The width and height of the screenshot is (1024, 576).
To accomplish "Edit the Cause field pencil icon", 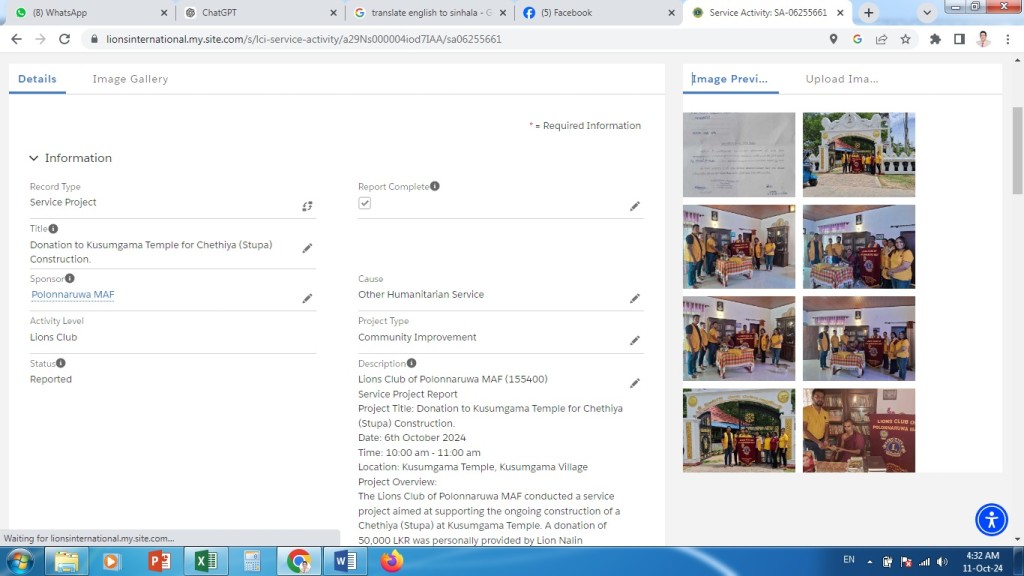I will (635, 298).
